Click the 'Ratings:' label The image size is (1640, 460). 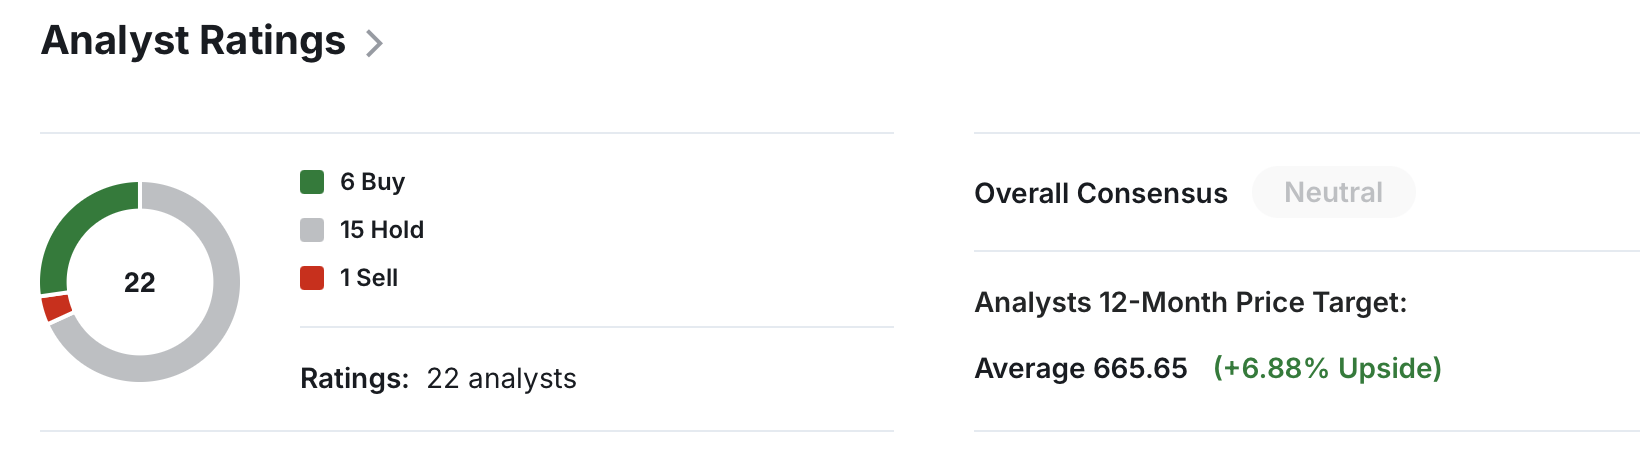tap(355, 379)
